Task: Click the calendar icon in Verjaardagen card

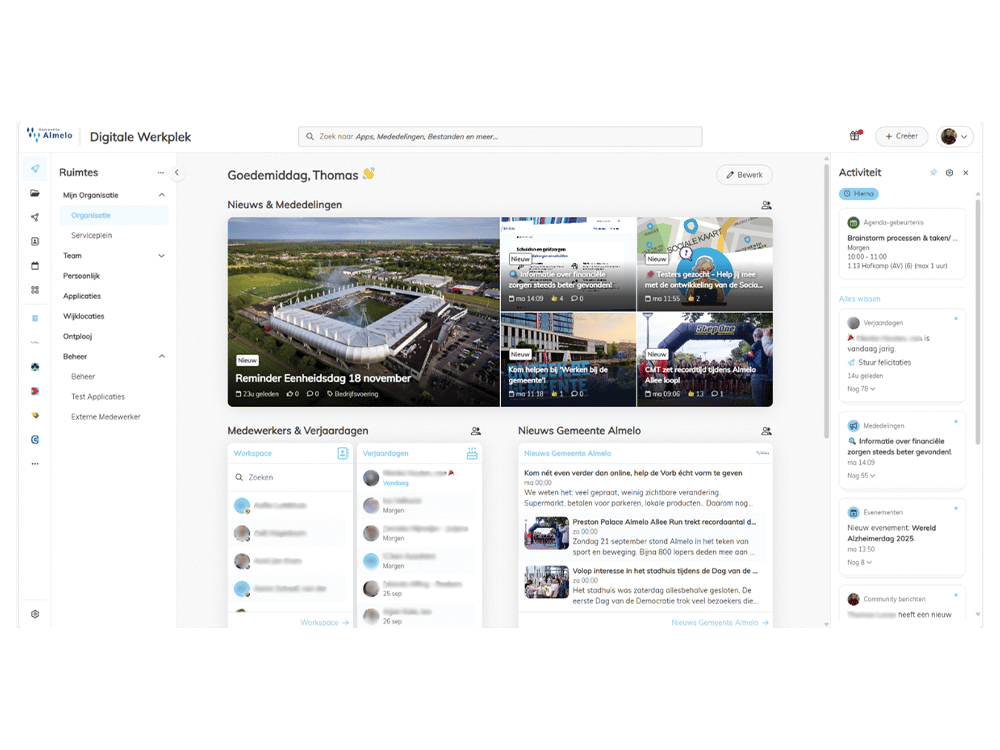Action: [472, 453]
